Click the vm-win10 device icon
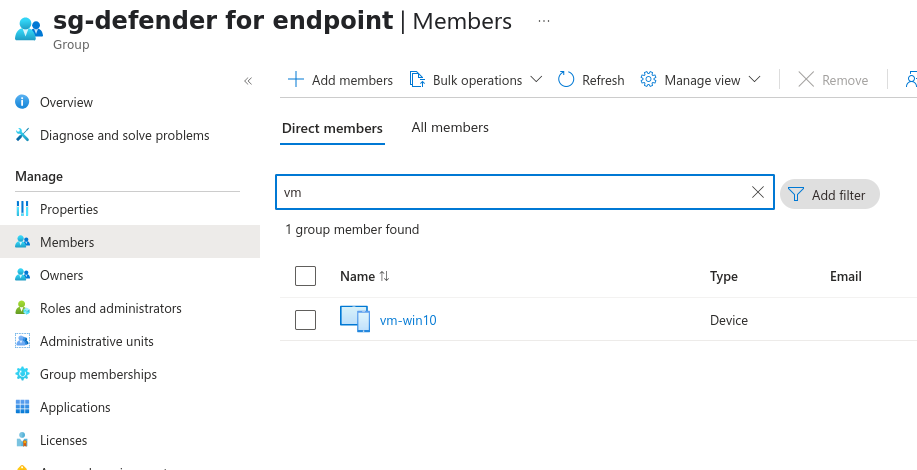 click(x=355, y=320)
